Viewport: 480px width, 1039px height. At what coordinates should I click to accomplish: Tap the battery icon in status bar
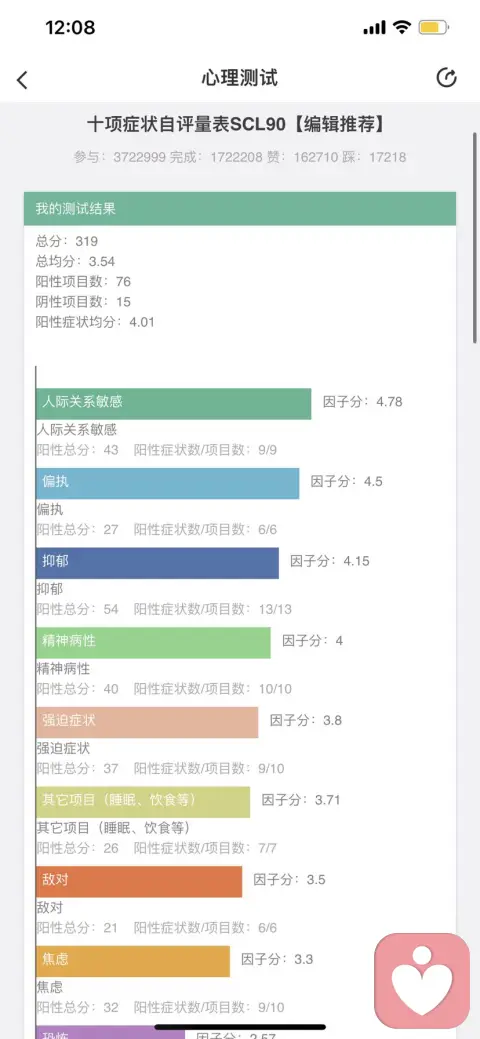pyautogui.click(x=434, y=28)
